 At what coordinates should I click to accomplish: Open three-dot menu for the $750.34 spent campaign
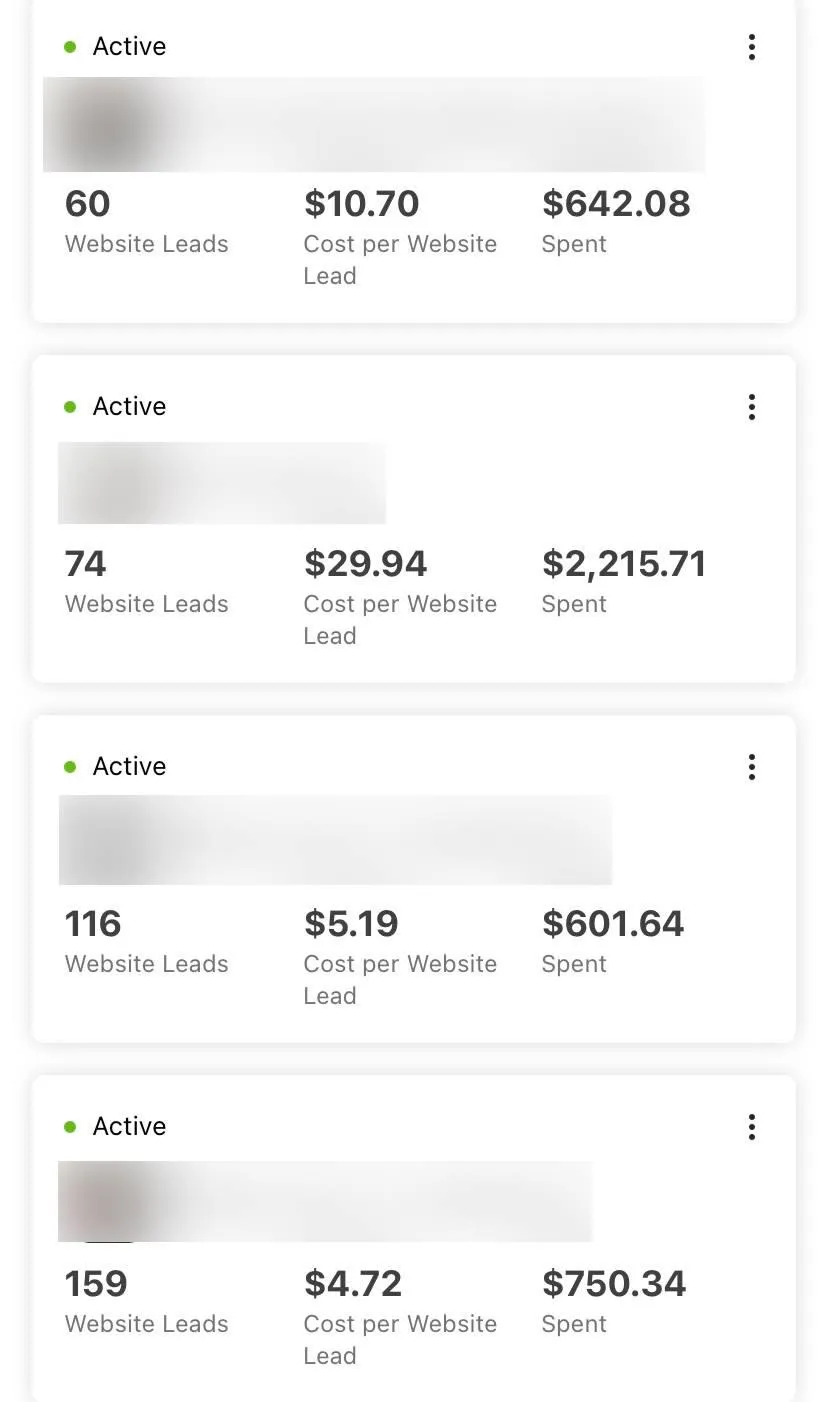pyautogui.click(x=752, y=1127)
